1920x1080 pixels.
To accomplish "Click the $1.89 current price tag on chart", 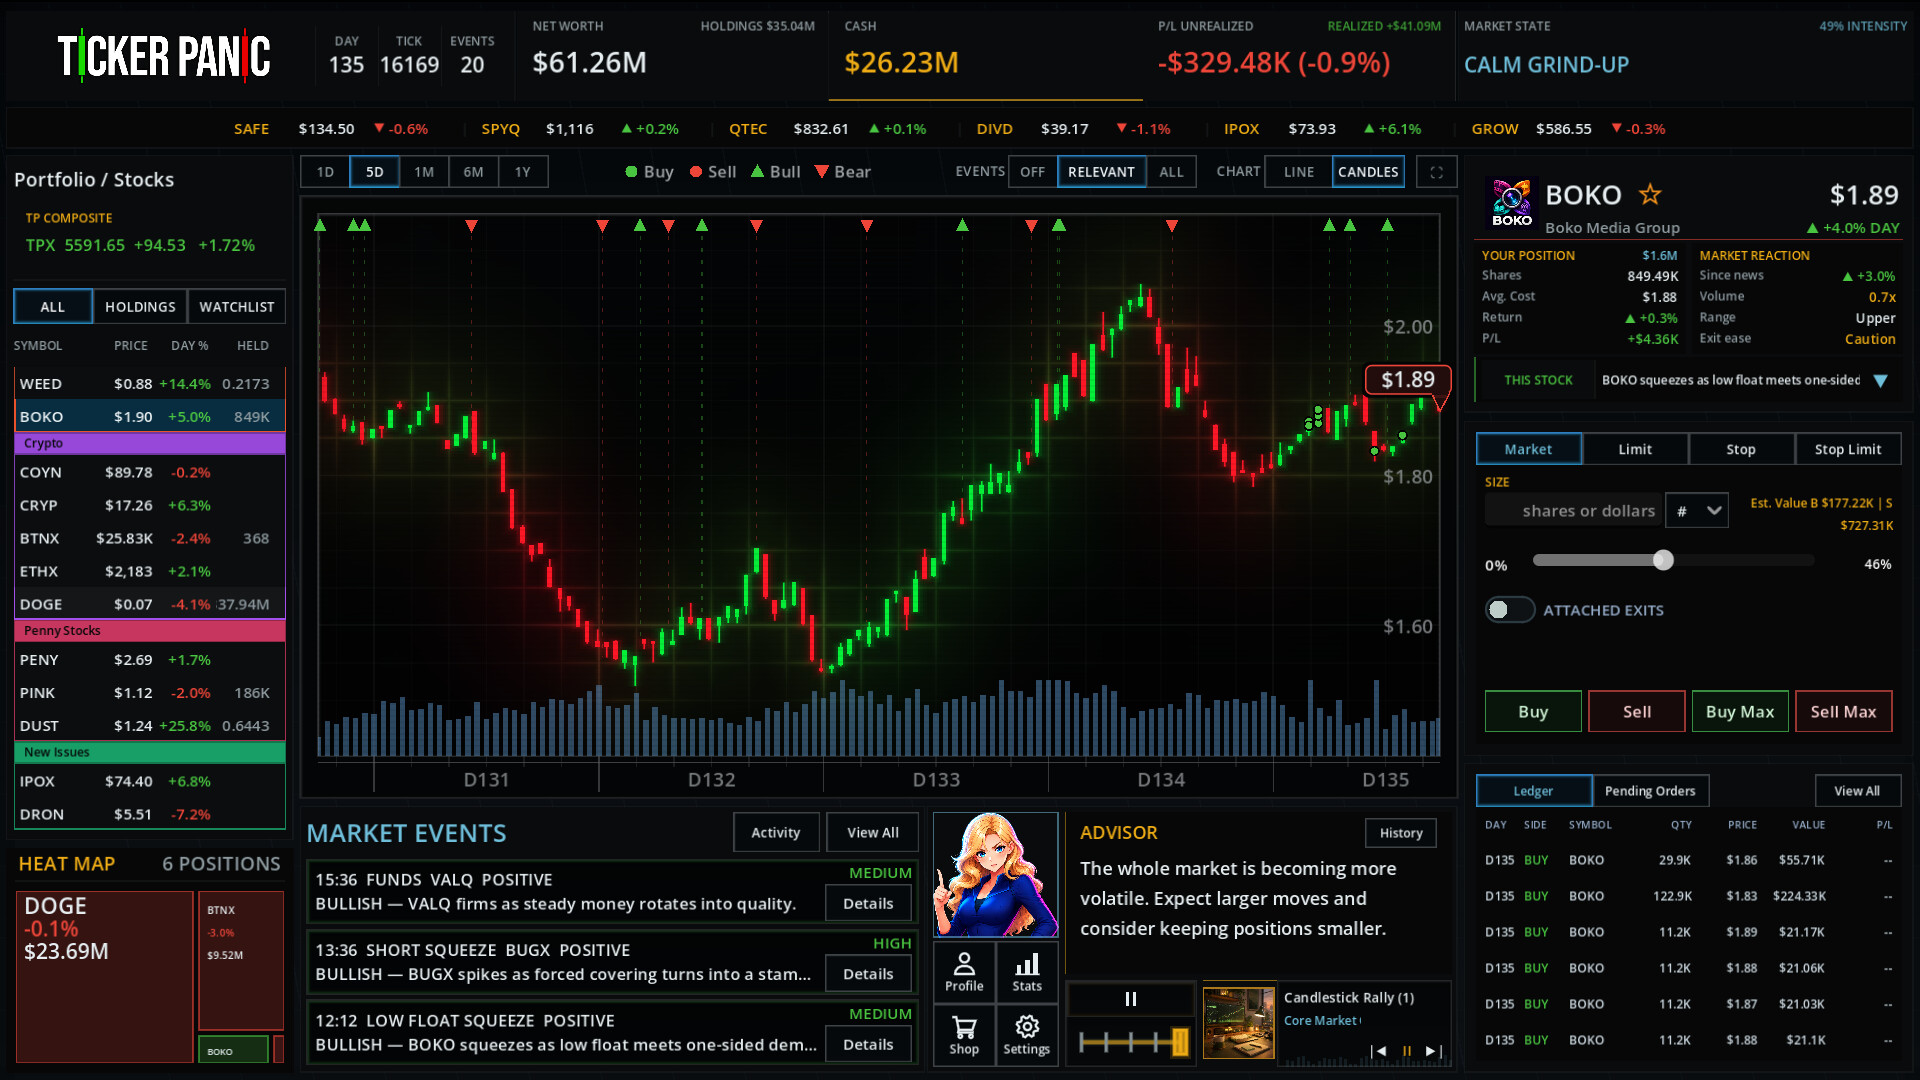I will tap(1407, 380).
